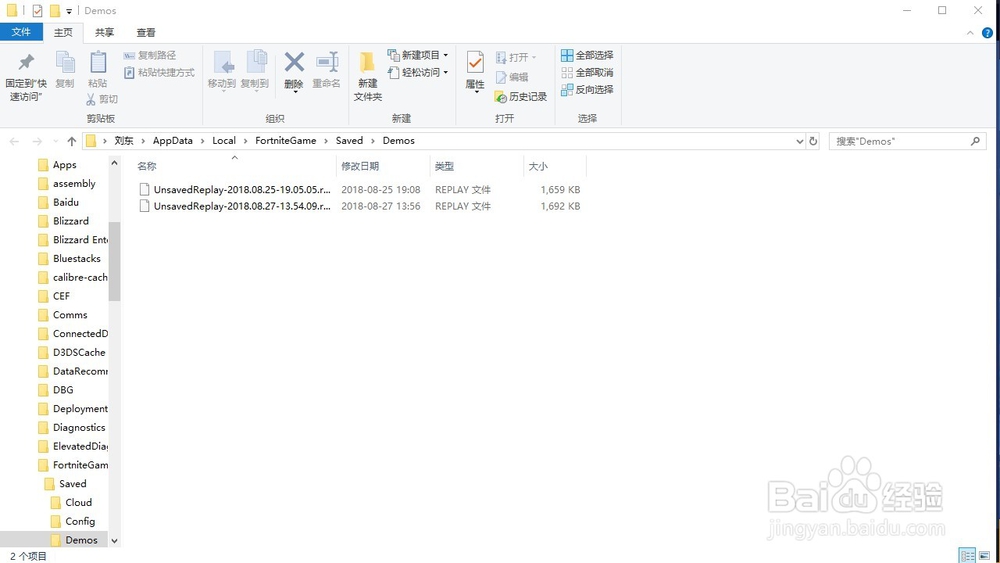Screen dimensions: 1000x563
Task: Switch to View (查看) tab
Action: [x=146, y=33]
